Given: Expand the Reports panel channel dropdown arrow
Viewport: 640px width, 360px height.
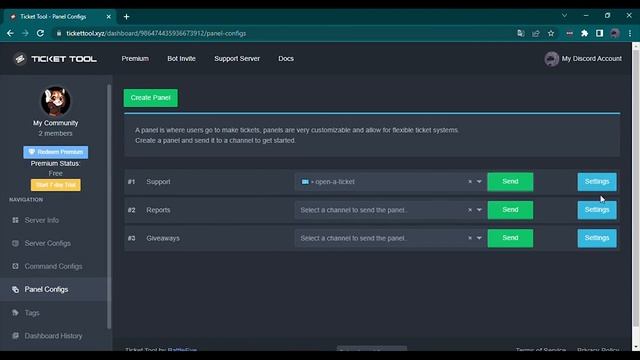Looking at the screenshot, I should coord(479,210).
